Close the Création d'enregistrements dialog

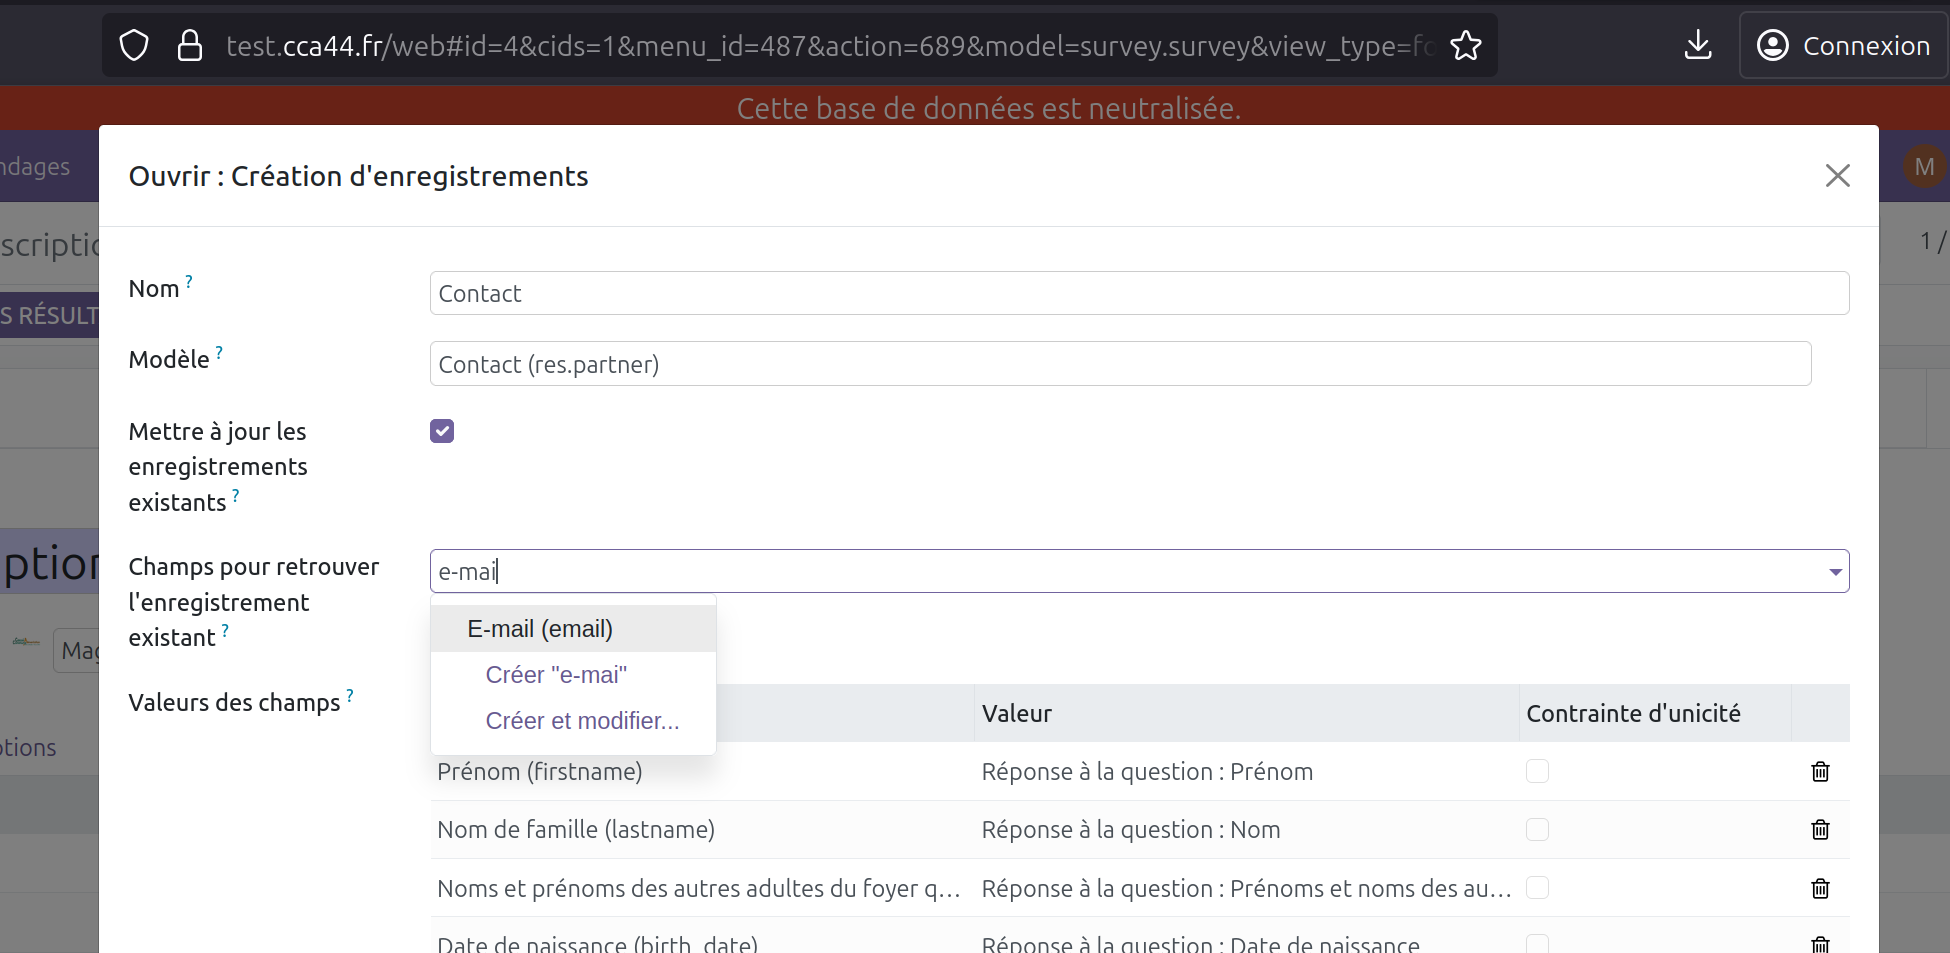pyautogui.click(x=1837, y=176)
